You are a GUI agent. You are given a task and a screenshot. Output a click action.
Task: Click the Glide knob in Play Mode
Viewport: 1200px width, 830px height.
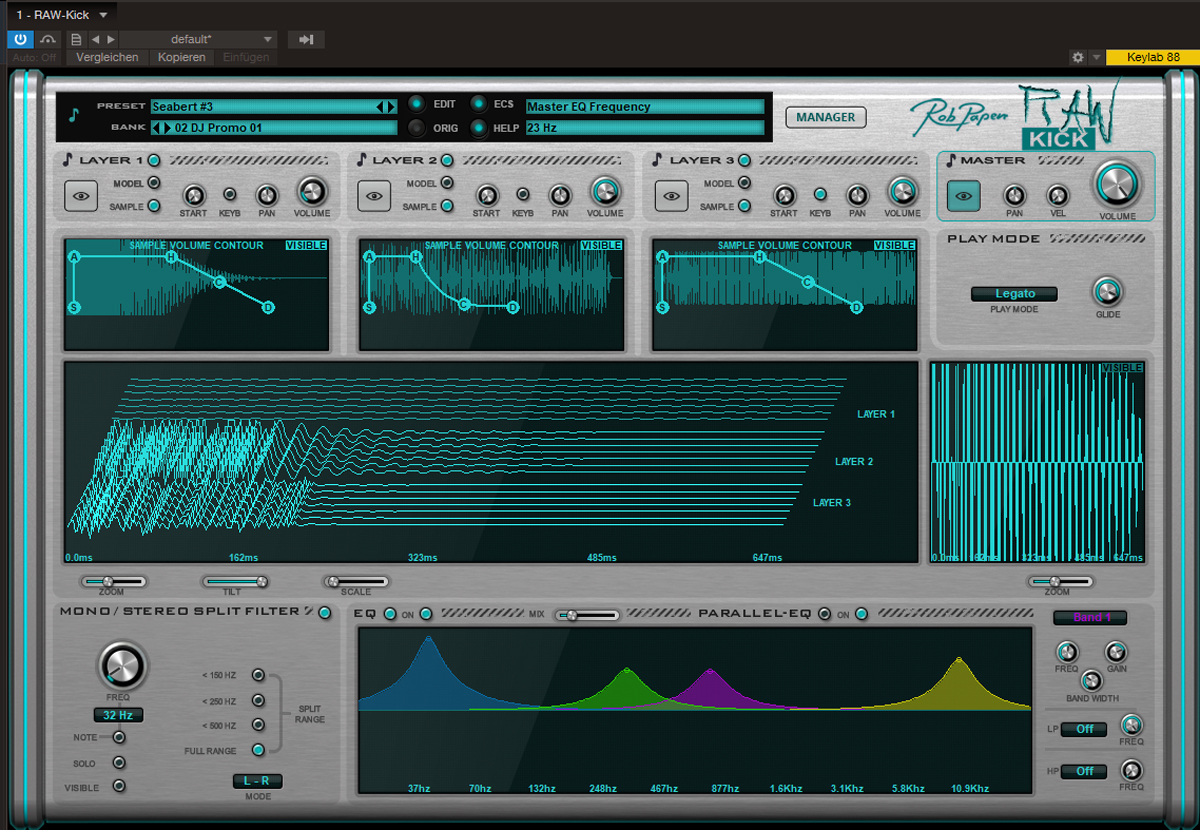1107,292
